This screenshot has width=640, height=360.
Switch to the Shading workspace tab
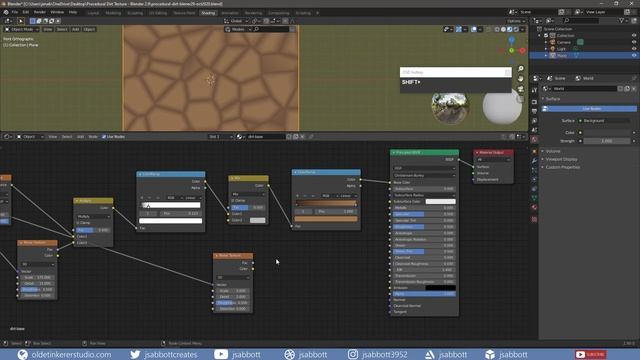click(208, 13)
